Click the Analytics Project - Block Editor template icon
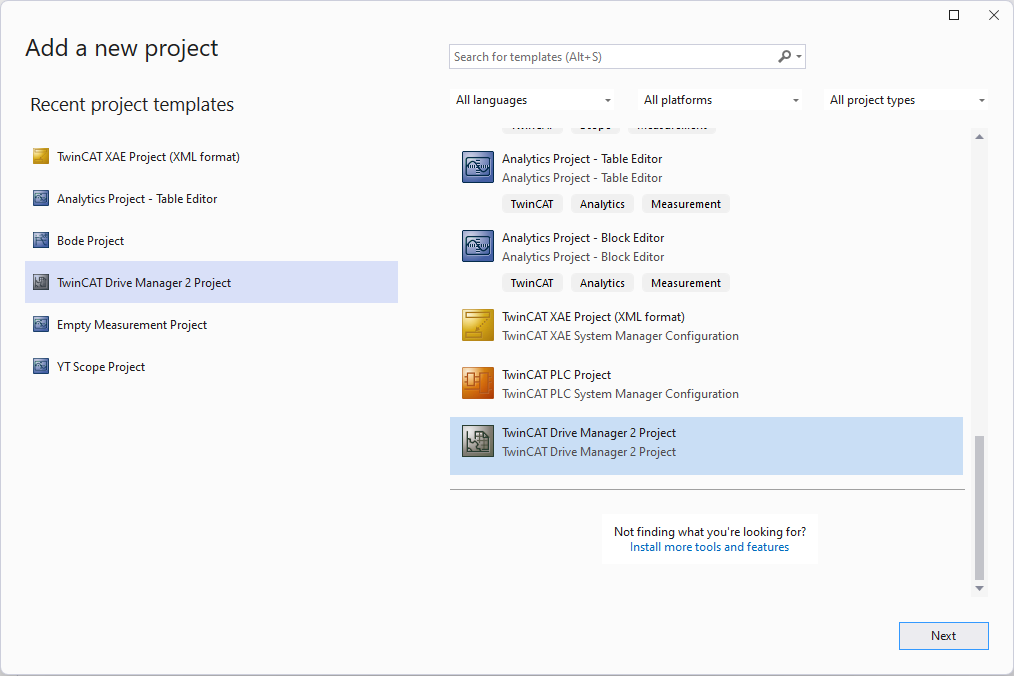 [x=478, y=246]
